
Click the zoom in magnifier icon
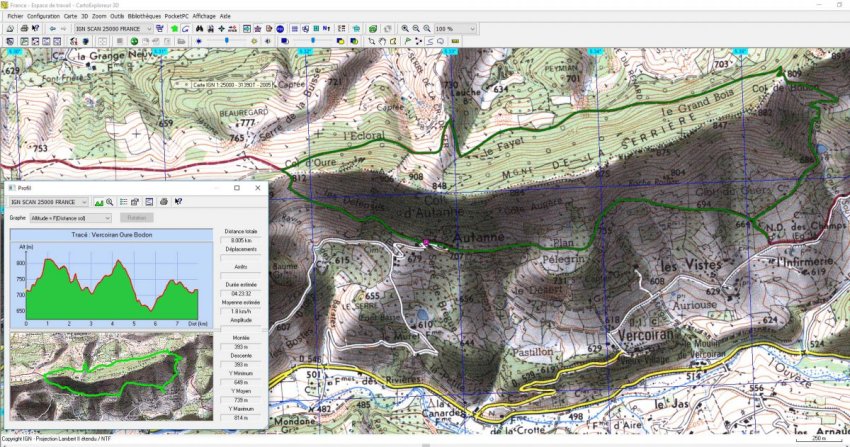coord(405,28)
